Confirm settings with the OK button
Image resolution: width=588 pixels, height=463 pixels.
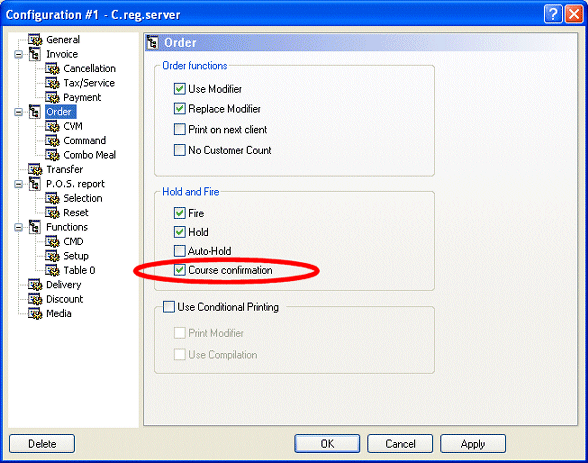tap(327, 444)
